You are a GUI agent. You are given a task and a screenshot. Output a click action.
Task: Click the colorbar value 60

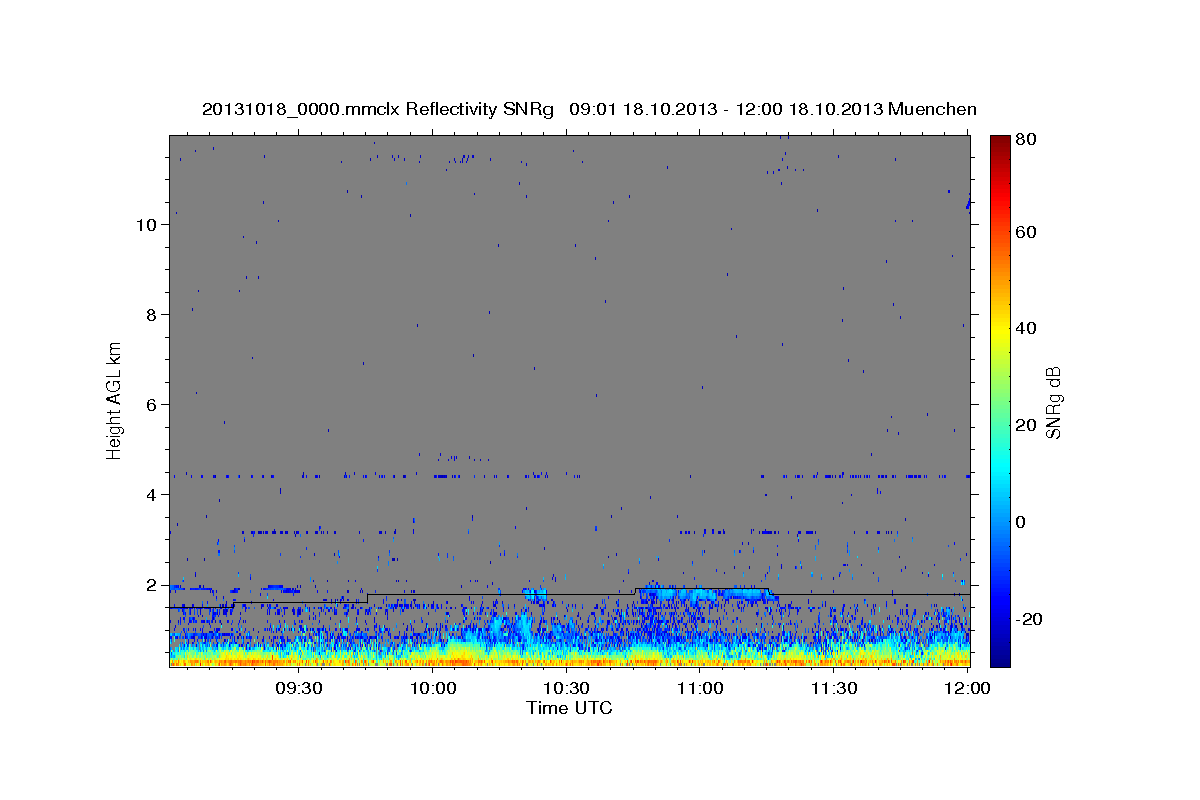pyautogui.click(x=1028, y=232)
